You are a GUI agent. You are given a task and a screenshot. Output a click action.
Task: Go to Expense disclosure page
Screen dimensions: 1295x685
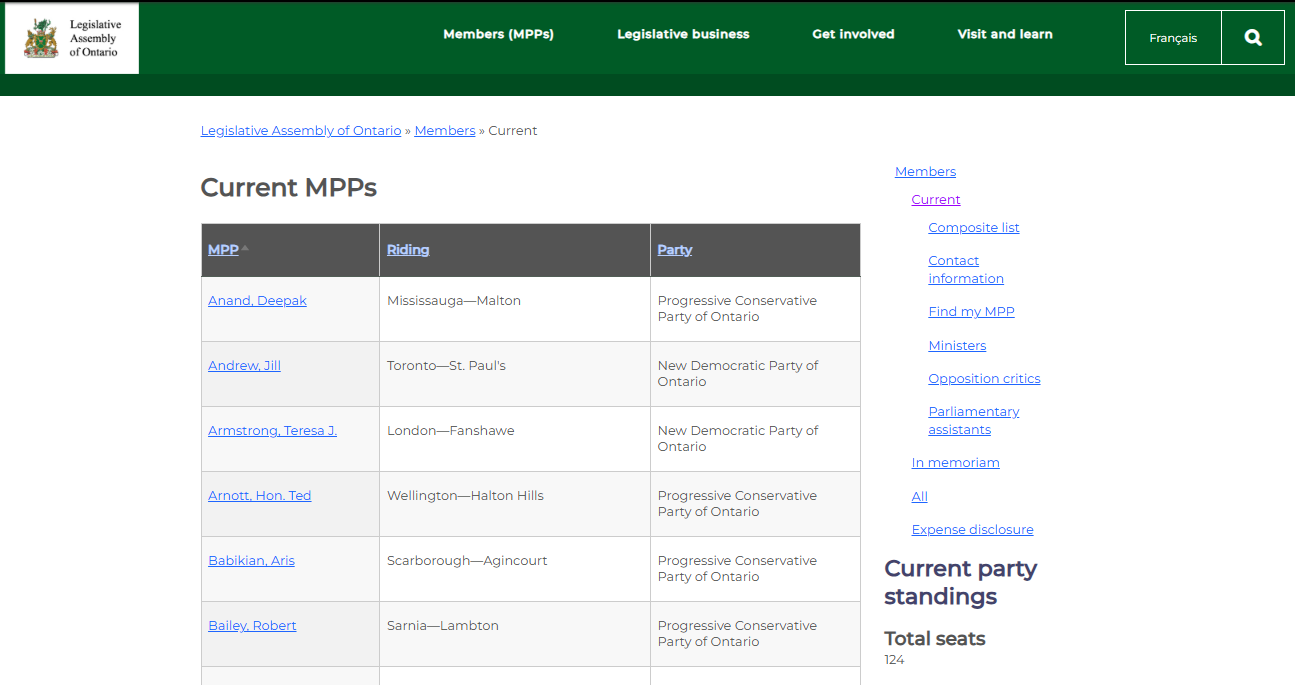click(x=972, y=530)
